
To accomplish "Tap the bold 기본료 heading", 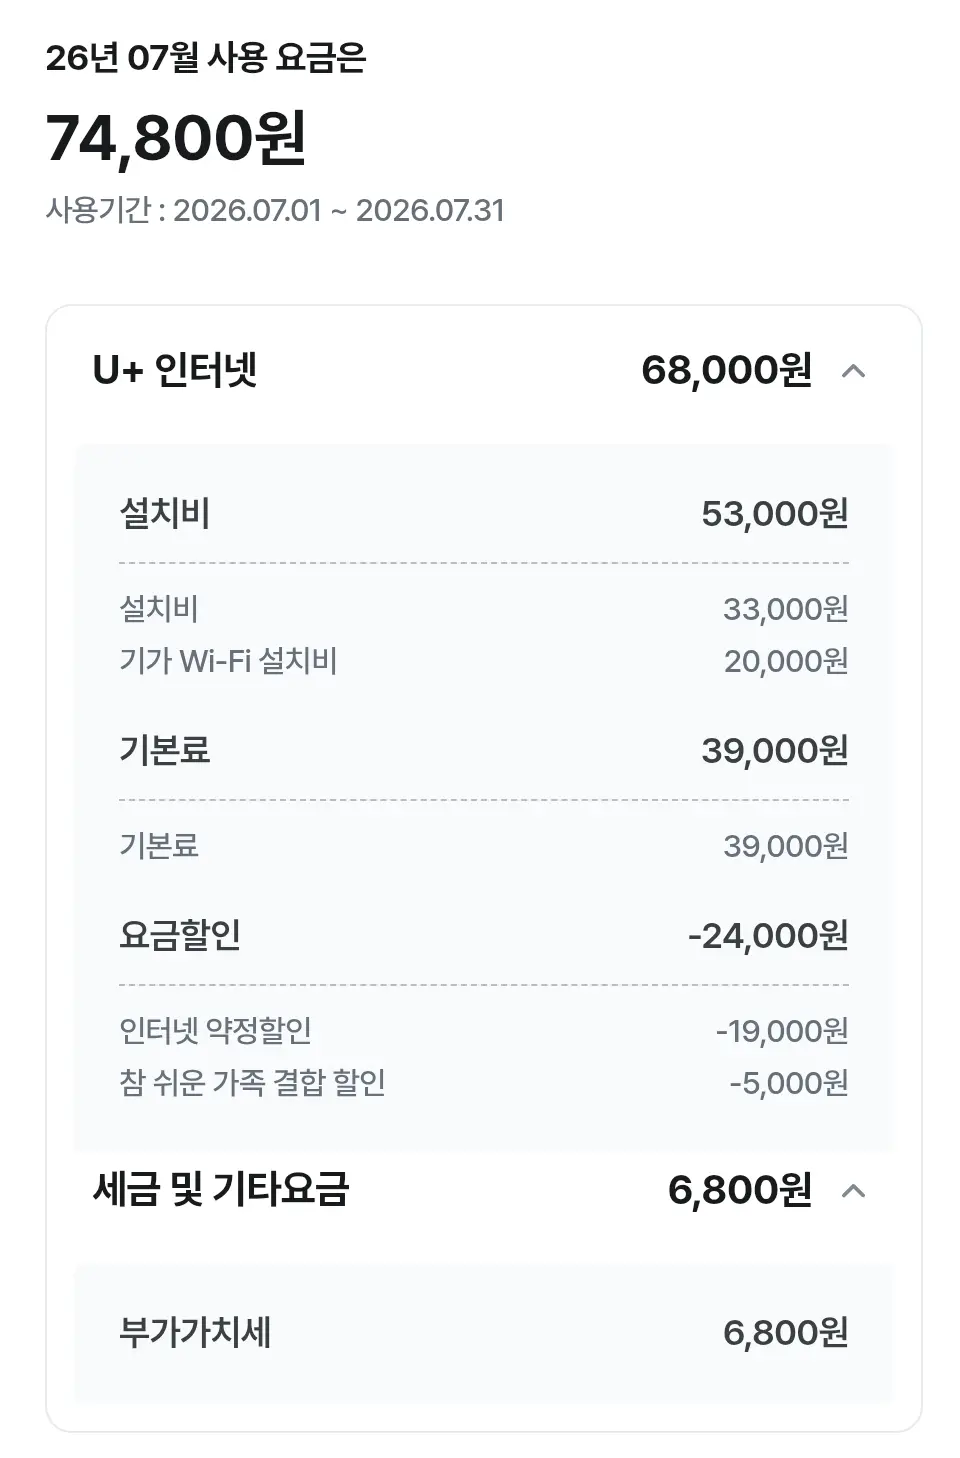I will (165, 750).
